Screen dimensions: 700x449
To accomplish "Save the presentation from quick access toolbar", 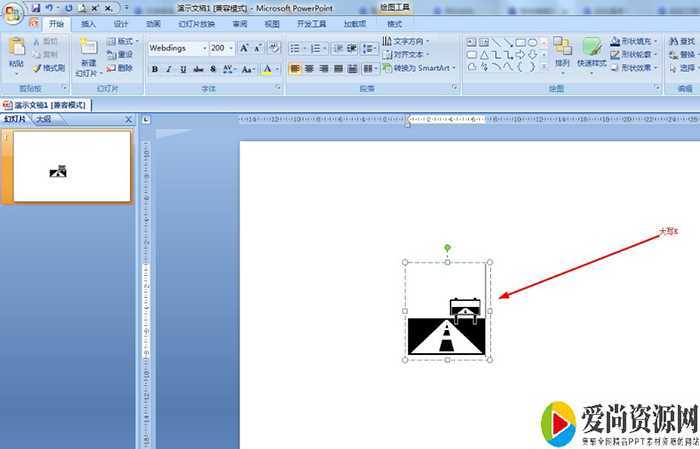I will click(36, 8).
